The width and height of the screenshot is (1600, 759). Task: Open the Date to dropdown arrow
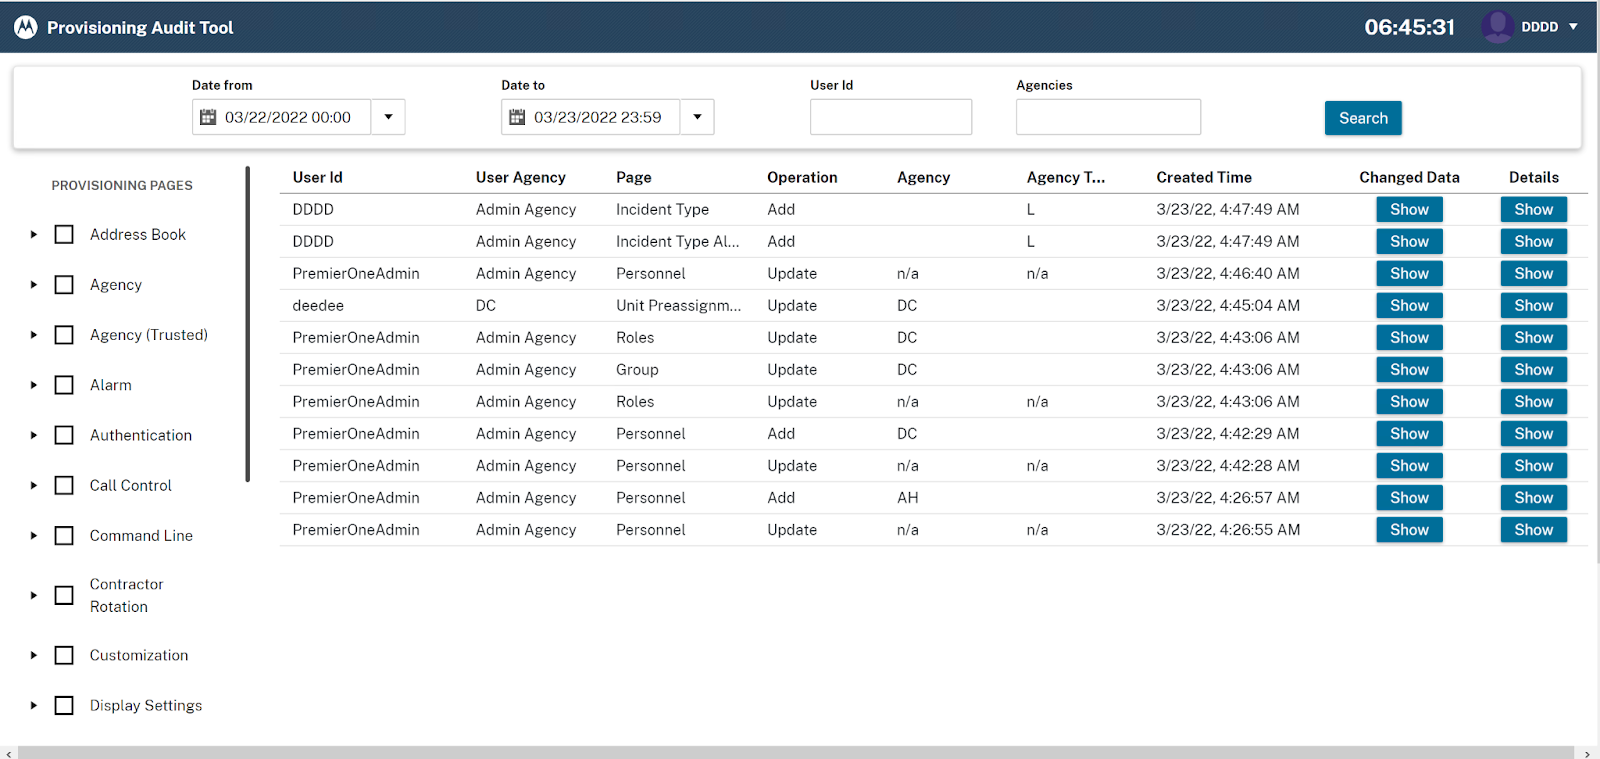[x=697, y=117]
